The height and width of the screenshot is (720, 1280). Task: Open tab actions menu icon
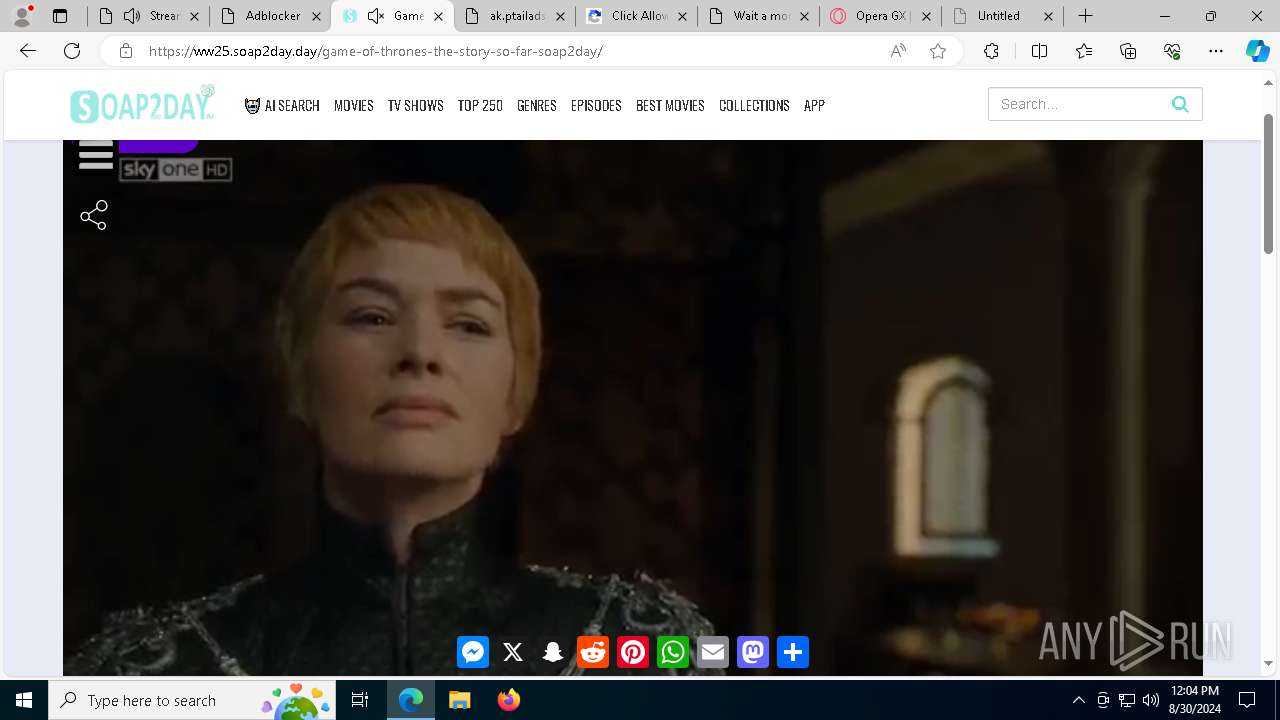(60, 16)
